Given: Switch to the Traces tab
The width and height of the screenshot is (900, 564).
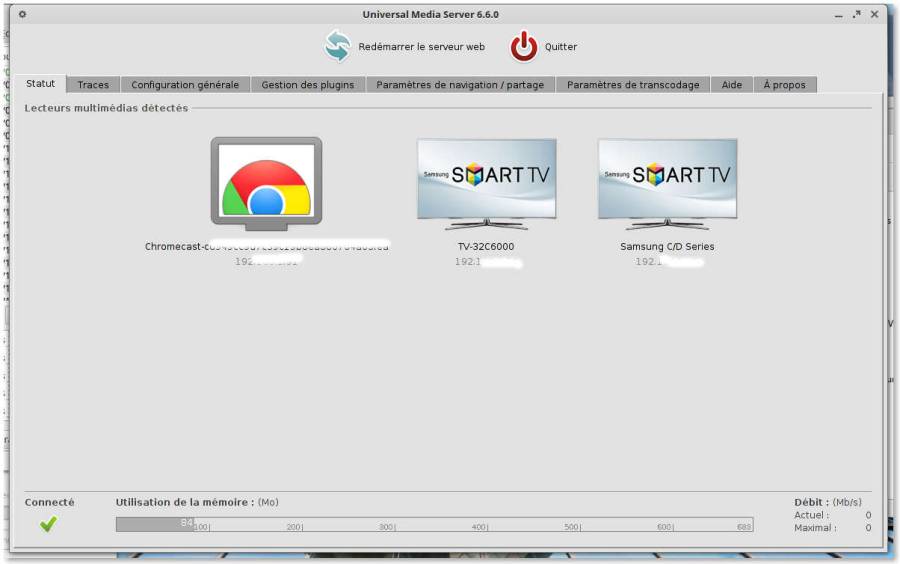Looking at the screenshot, I should (93, 85).
